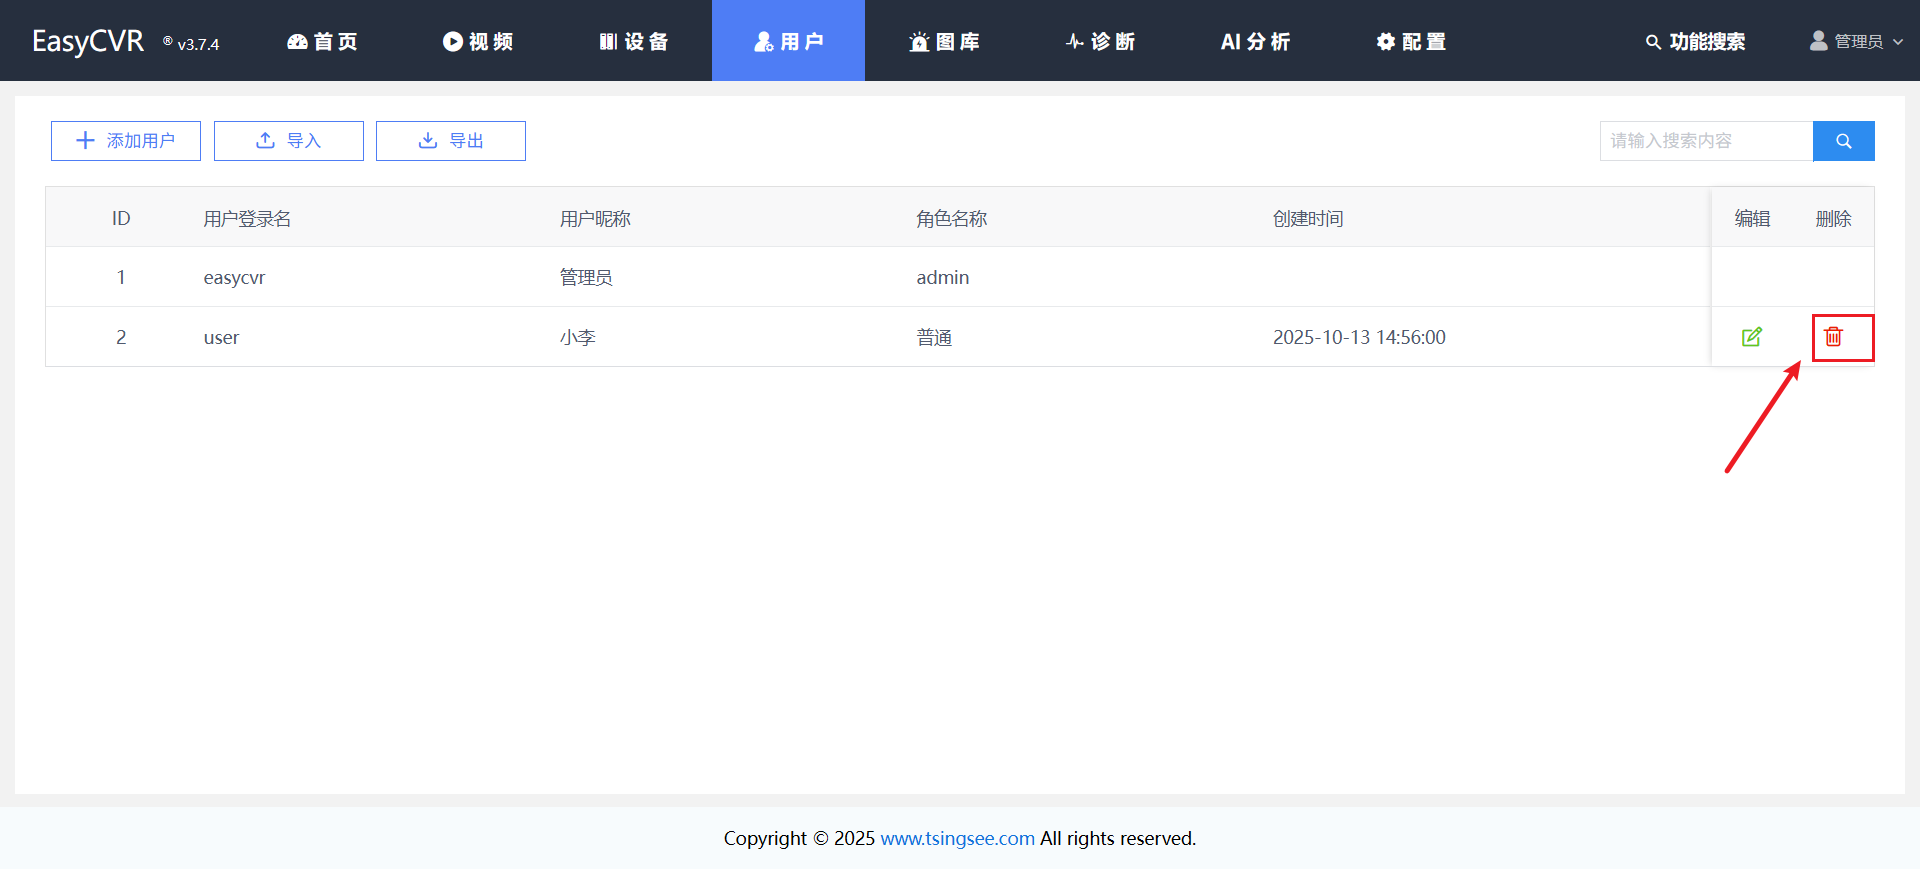
Task: Click the 导入 import button
Action: coord(289,141)
